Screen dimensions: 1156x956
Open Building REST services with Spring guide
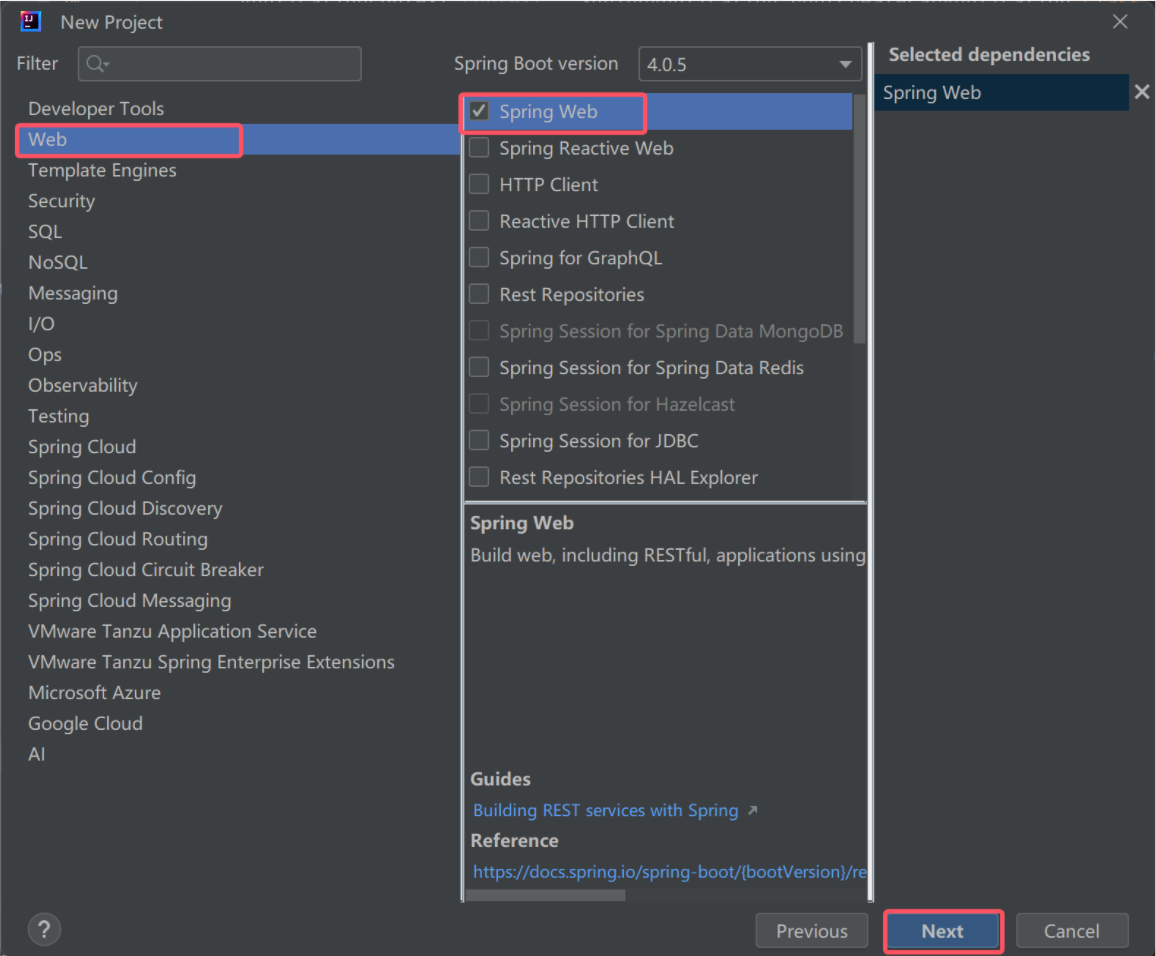605,810
